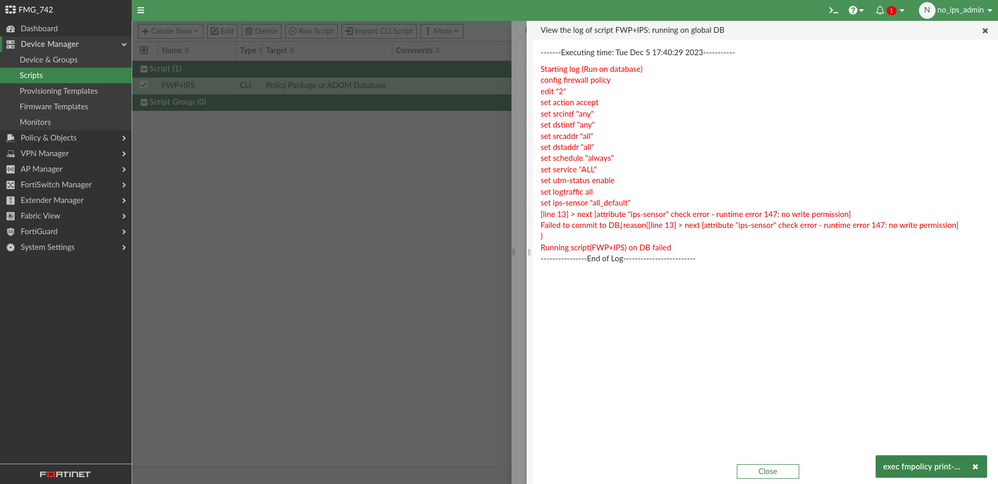Click the VPN Manager icon

tap(10, 153)
